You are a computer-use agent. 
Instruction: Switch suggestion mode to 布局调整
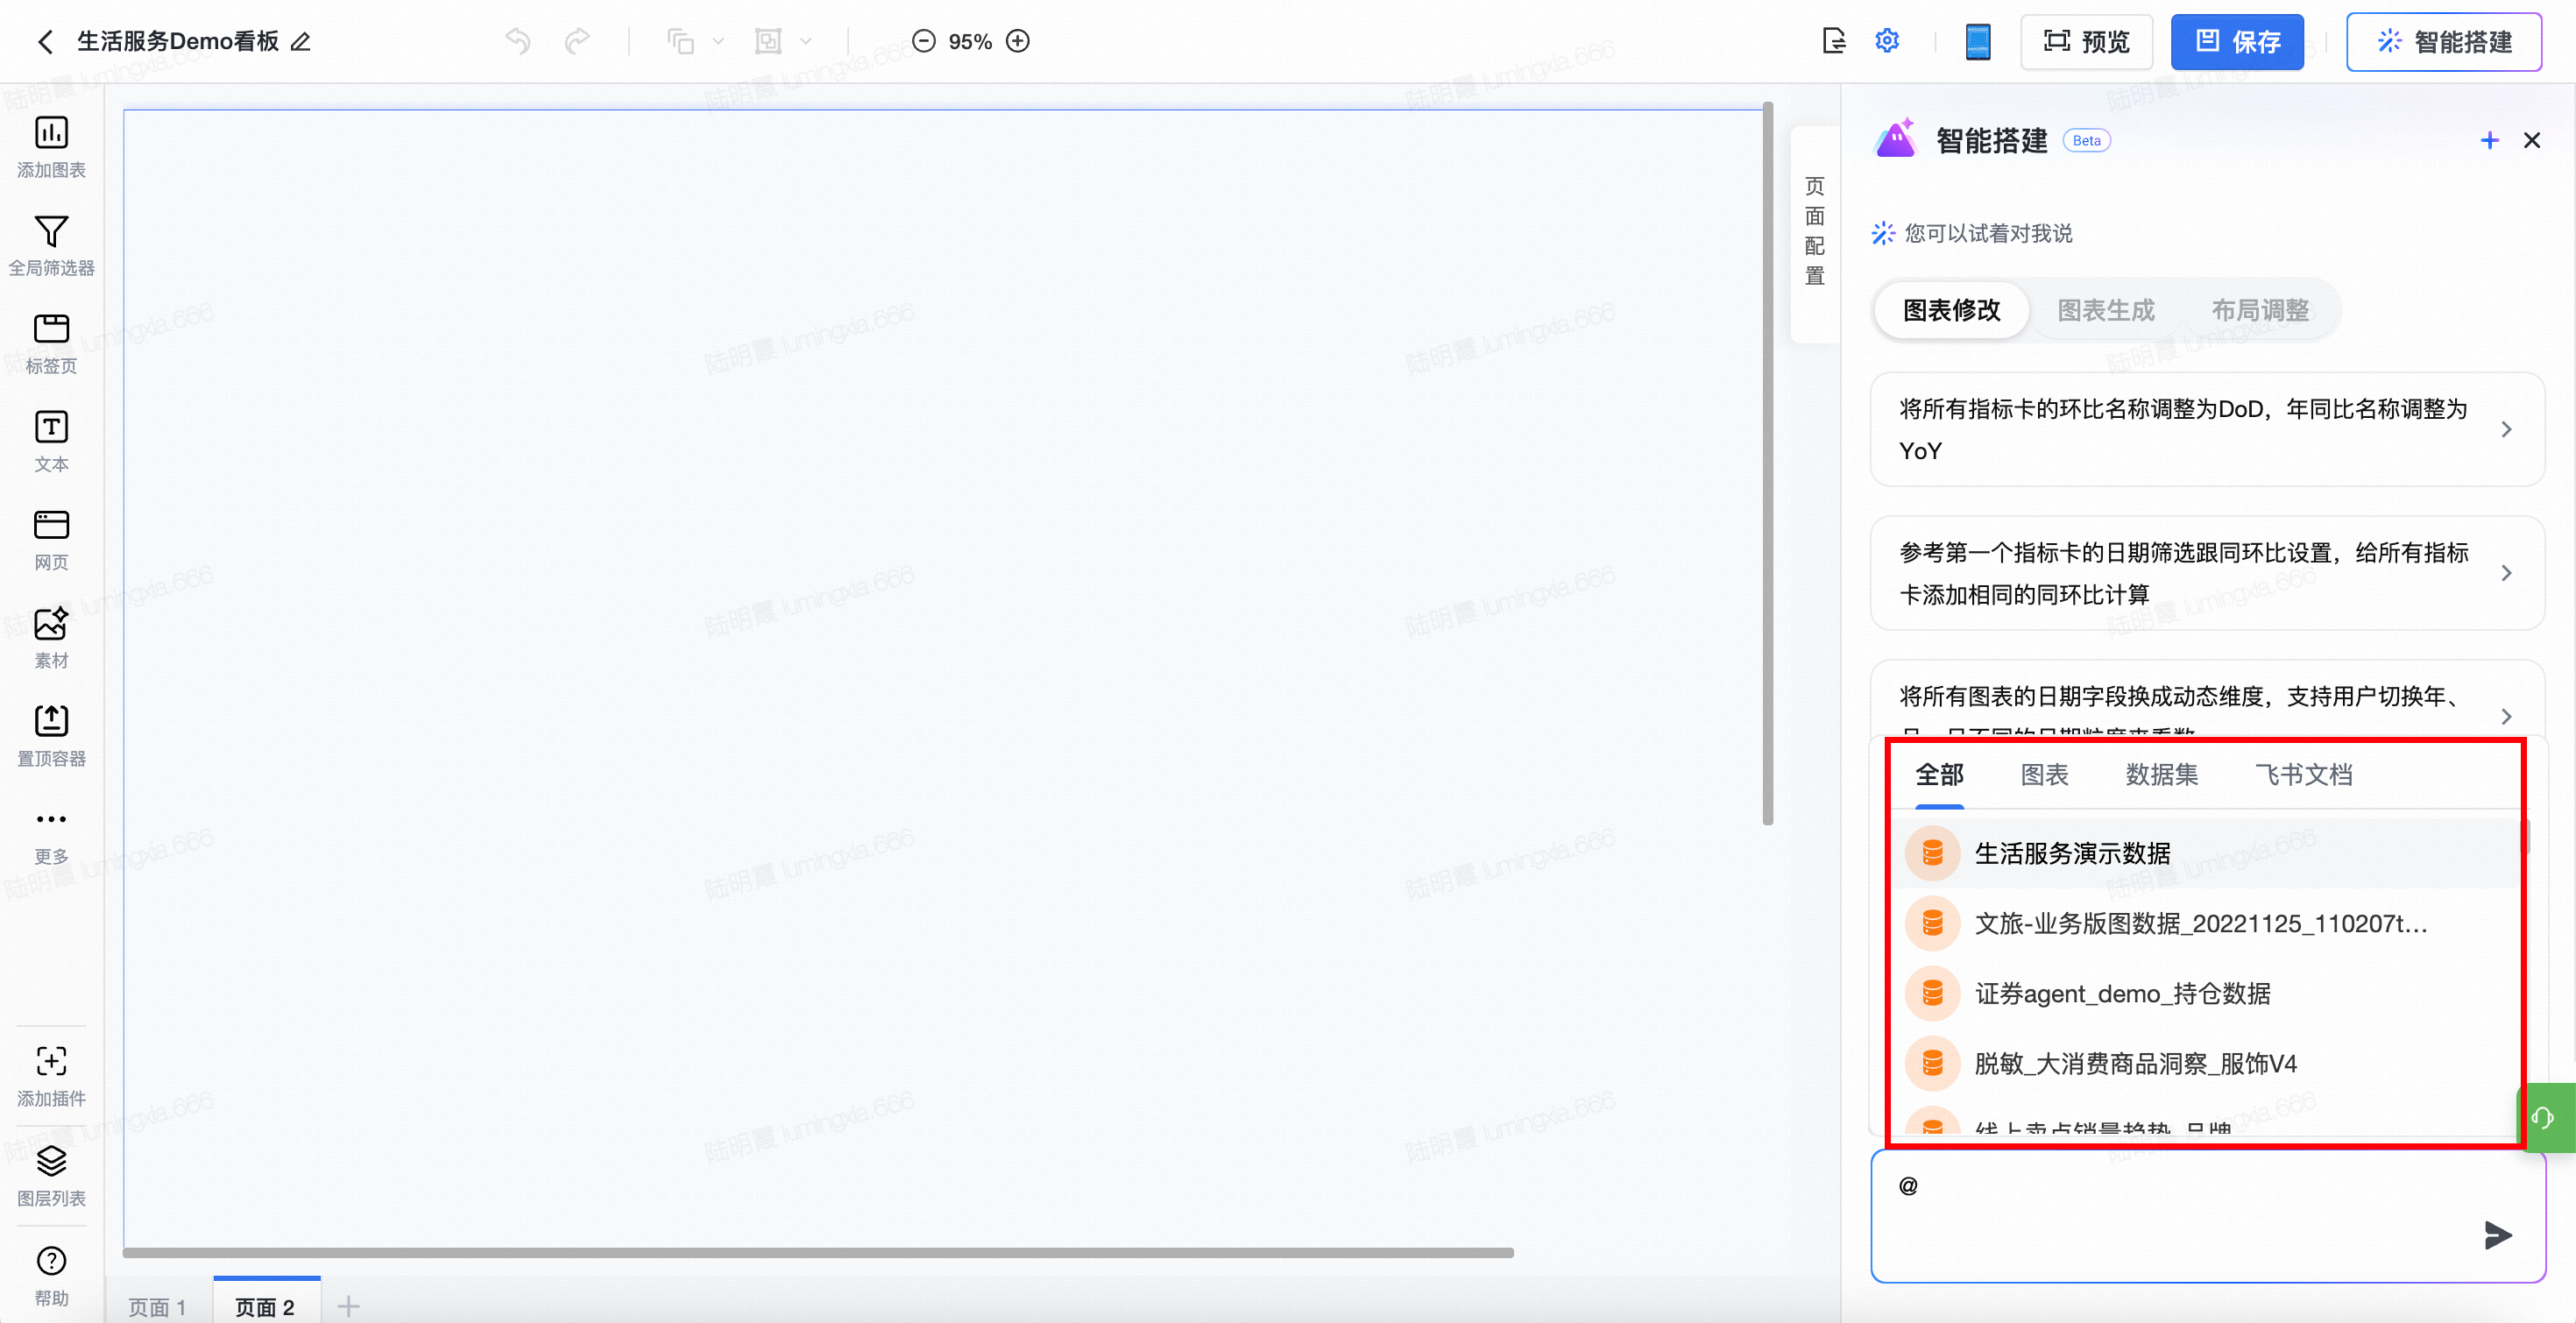coord(2260,311)
